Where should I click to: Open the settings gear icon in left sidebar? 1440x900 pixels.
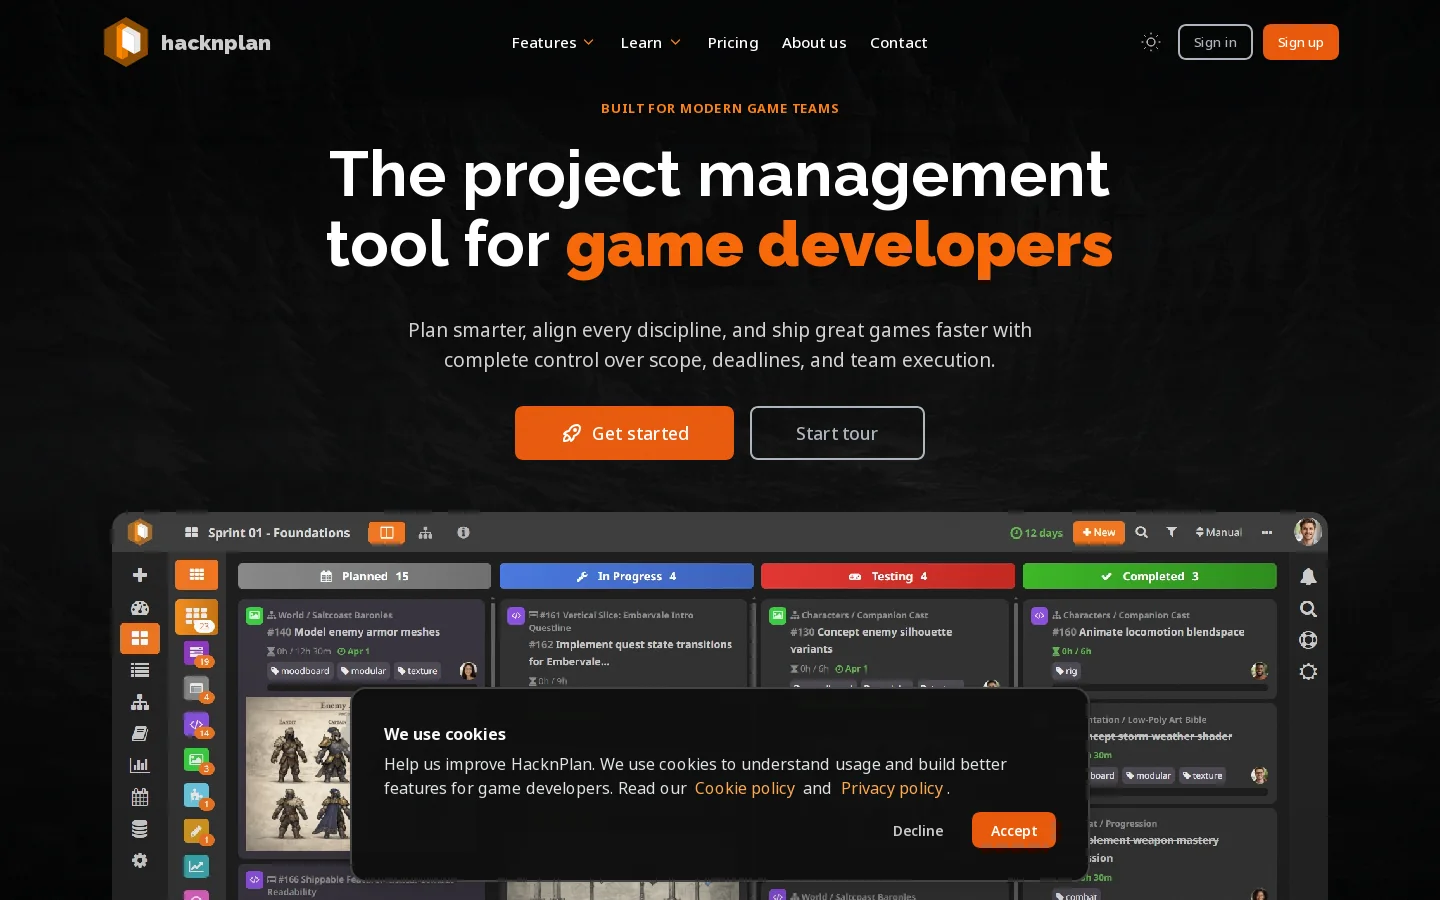140,860
